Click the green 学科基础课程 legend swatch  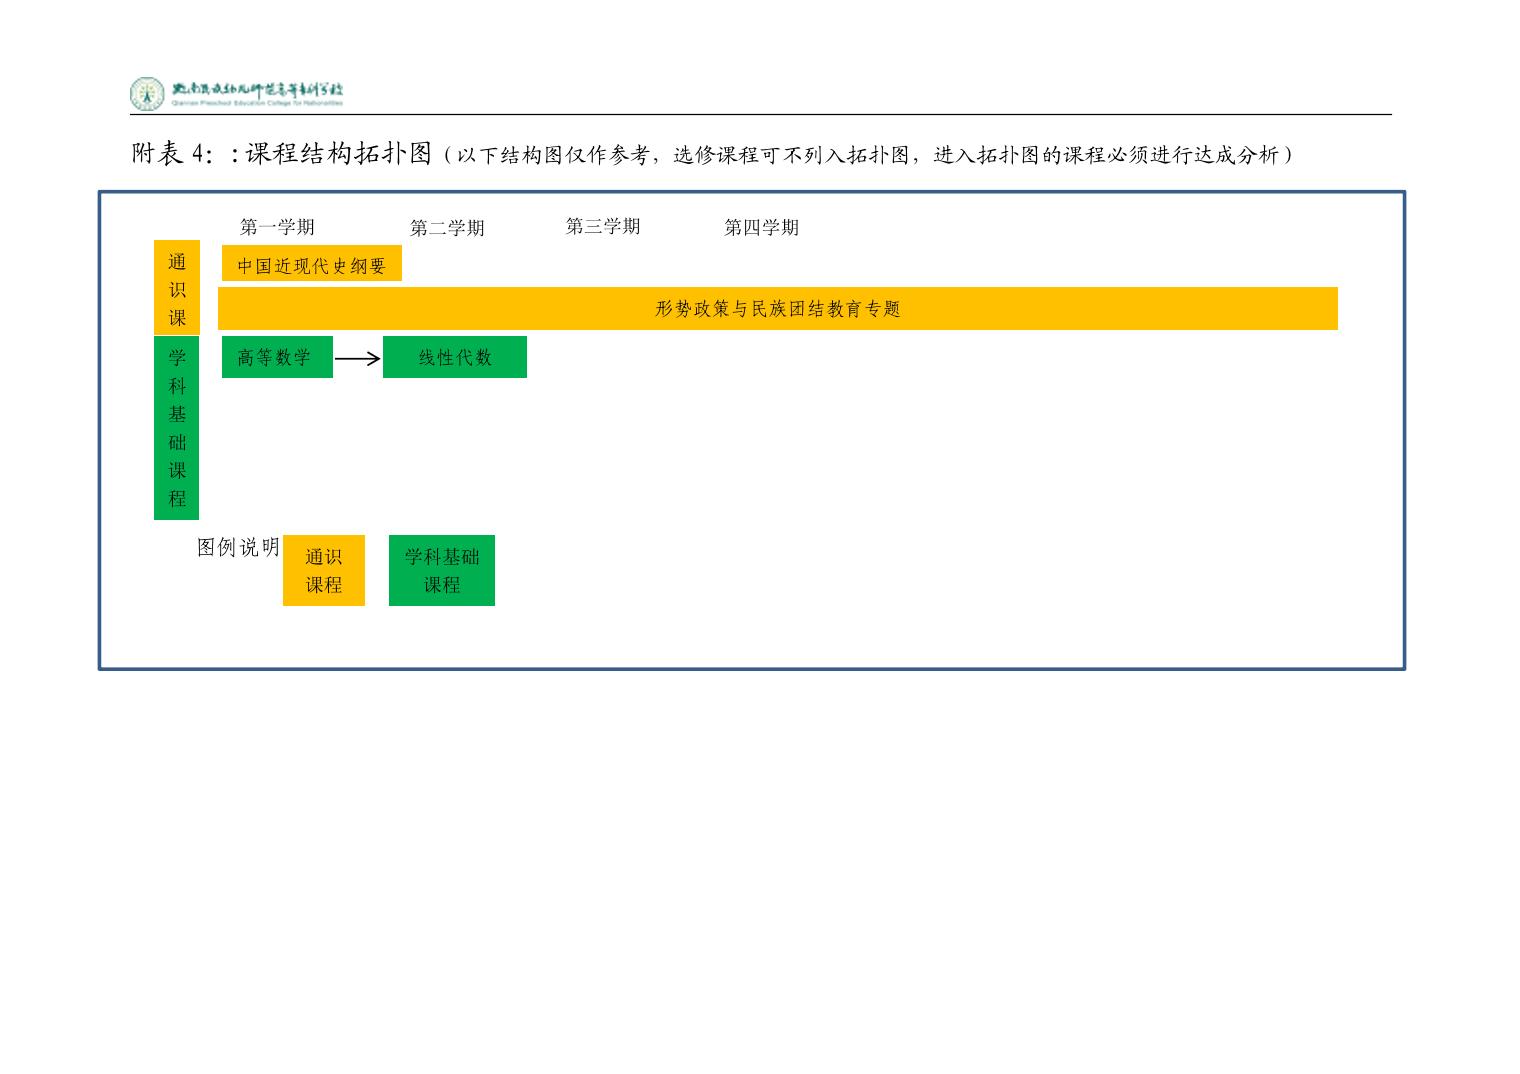[441, 570]
